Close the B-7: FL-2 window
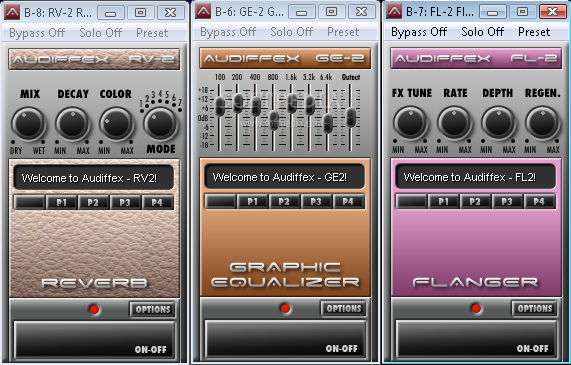This screenshot has width=571, height=365. coord(552,12)
